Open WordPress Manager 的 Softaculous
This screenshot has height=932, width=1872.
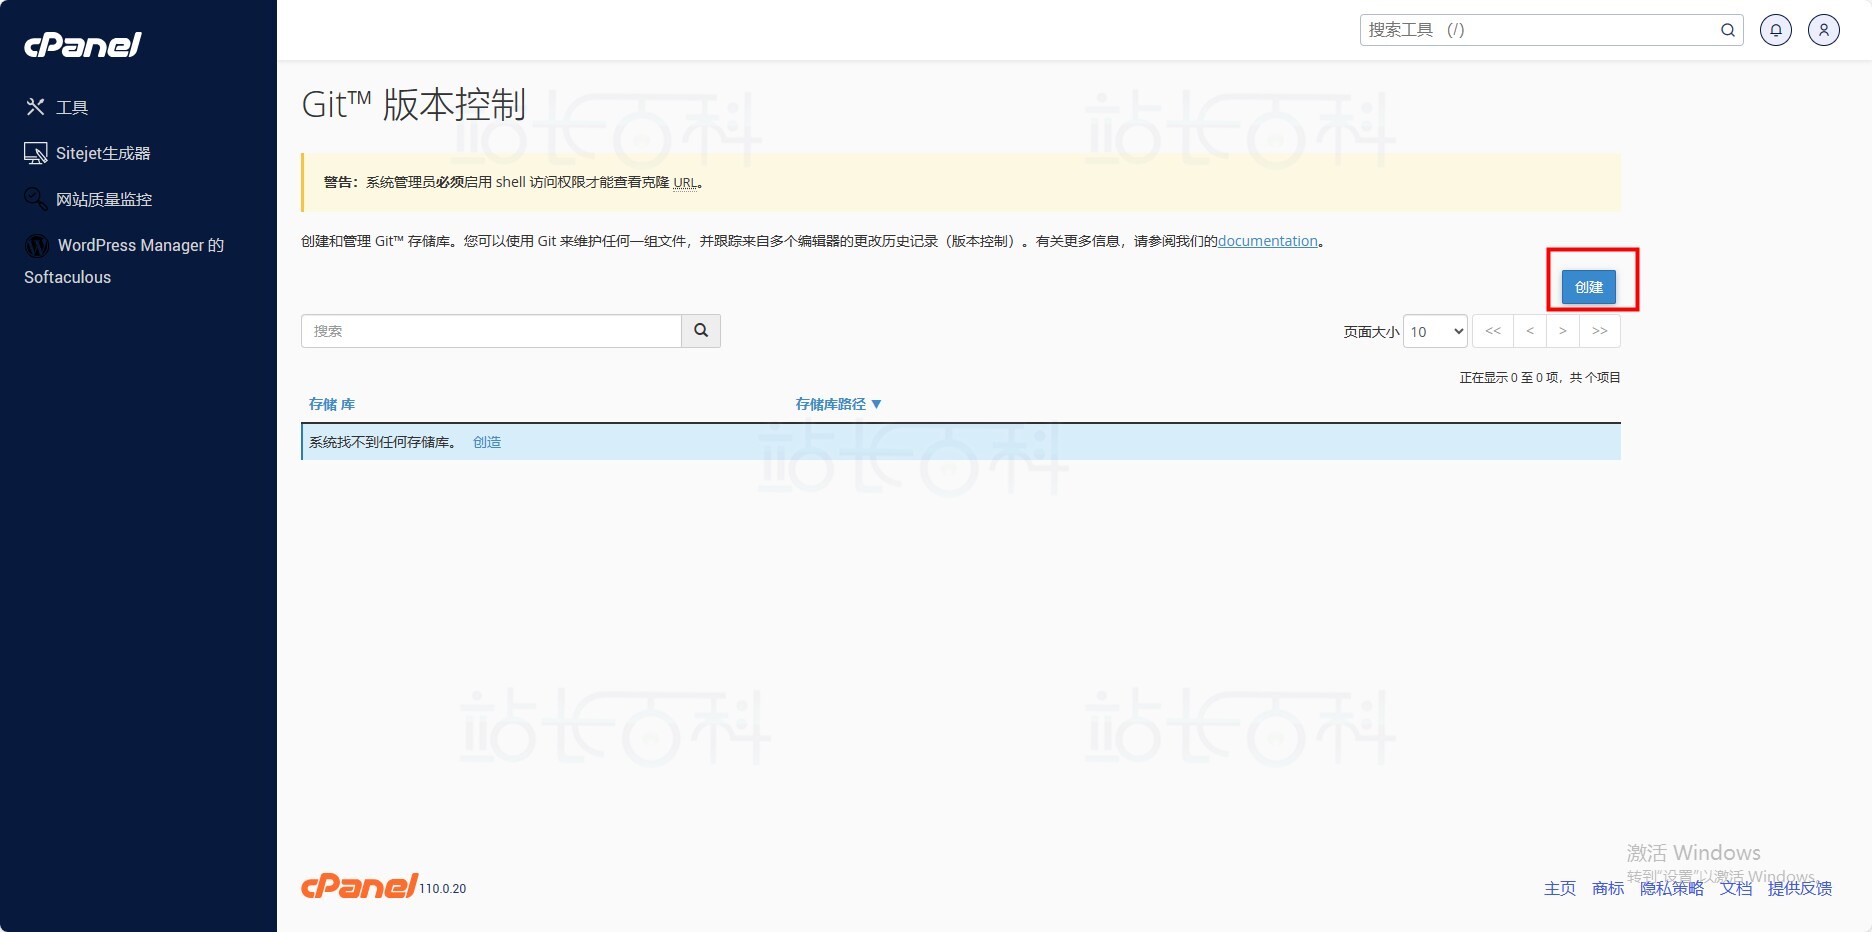coord(124,261)
